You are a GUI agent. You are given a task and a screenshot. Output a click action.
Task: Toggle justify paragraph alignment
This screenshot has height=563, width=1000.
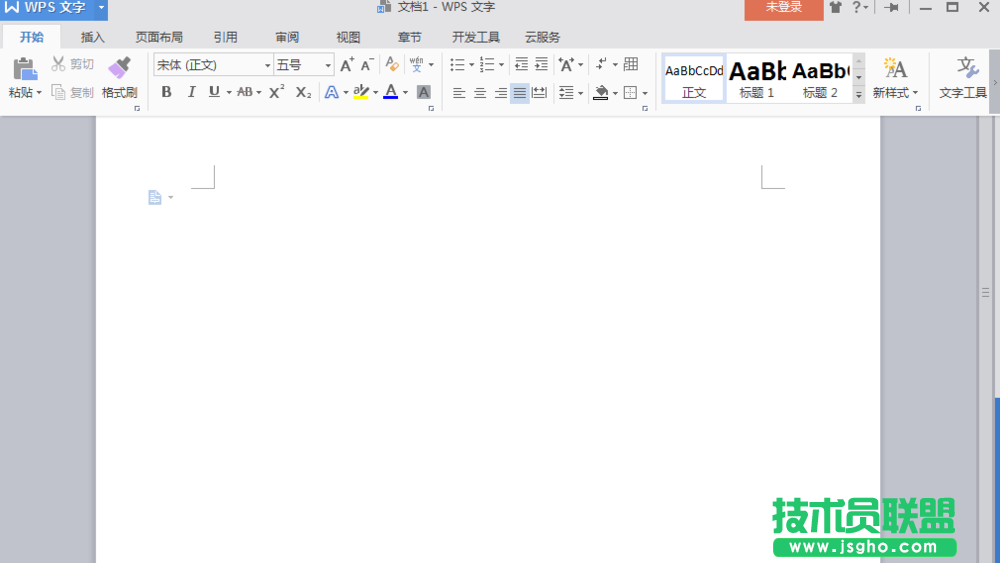pyautogui.click(x=519, y=93)
